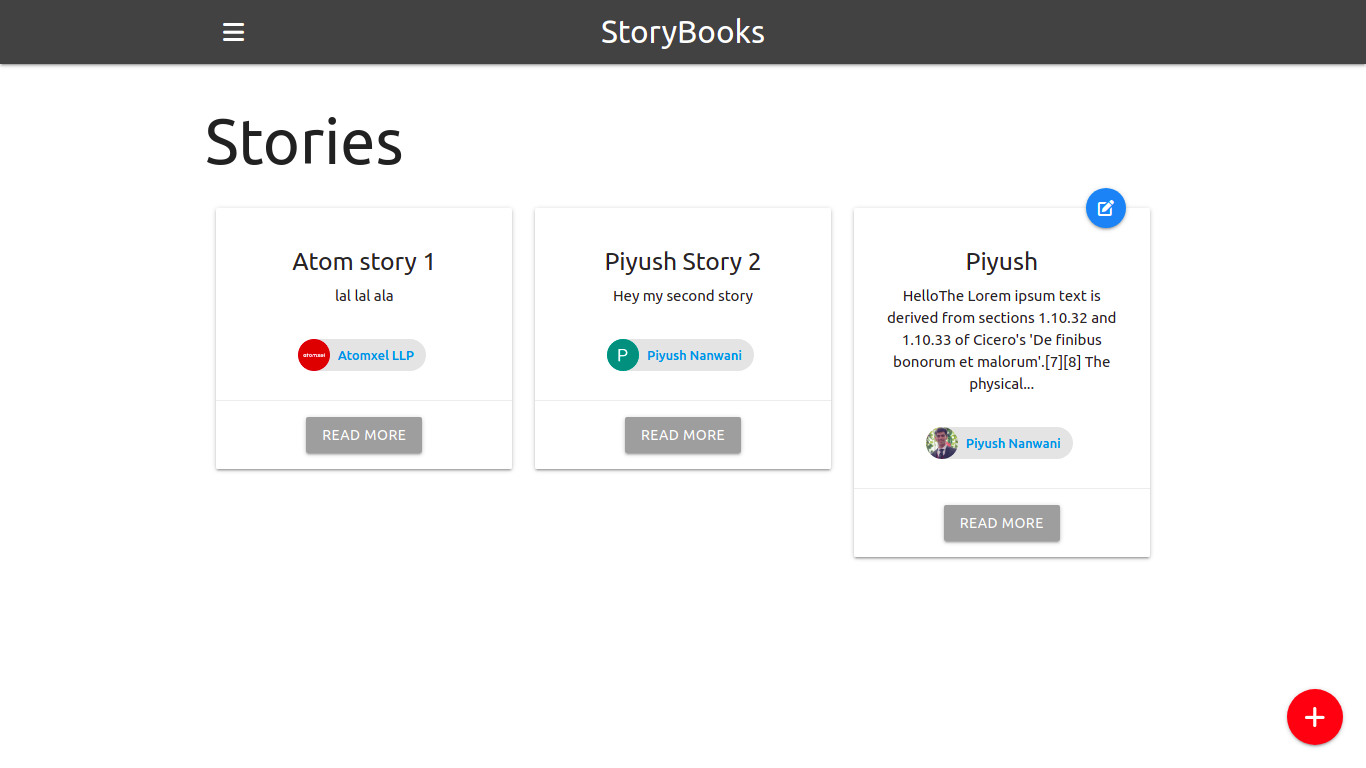1366x768 pixels.
Task: Click the edit pencil icon on Piyush card
Action: [x=1105, y=208]
